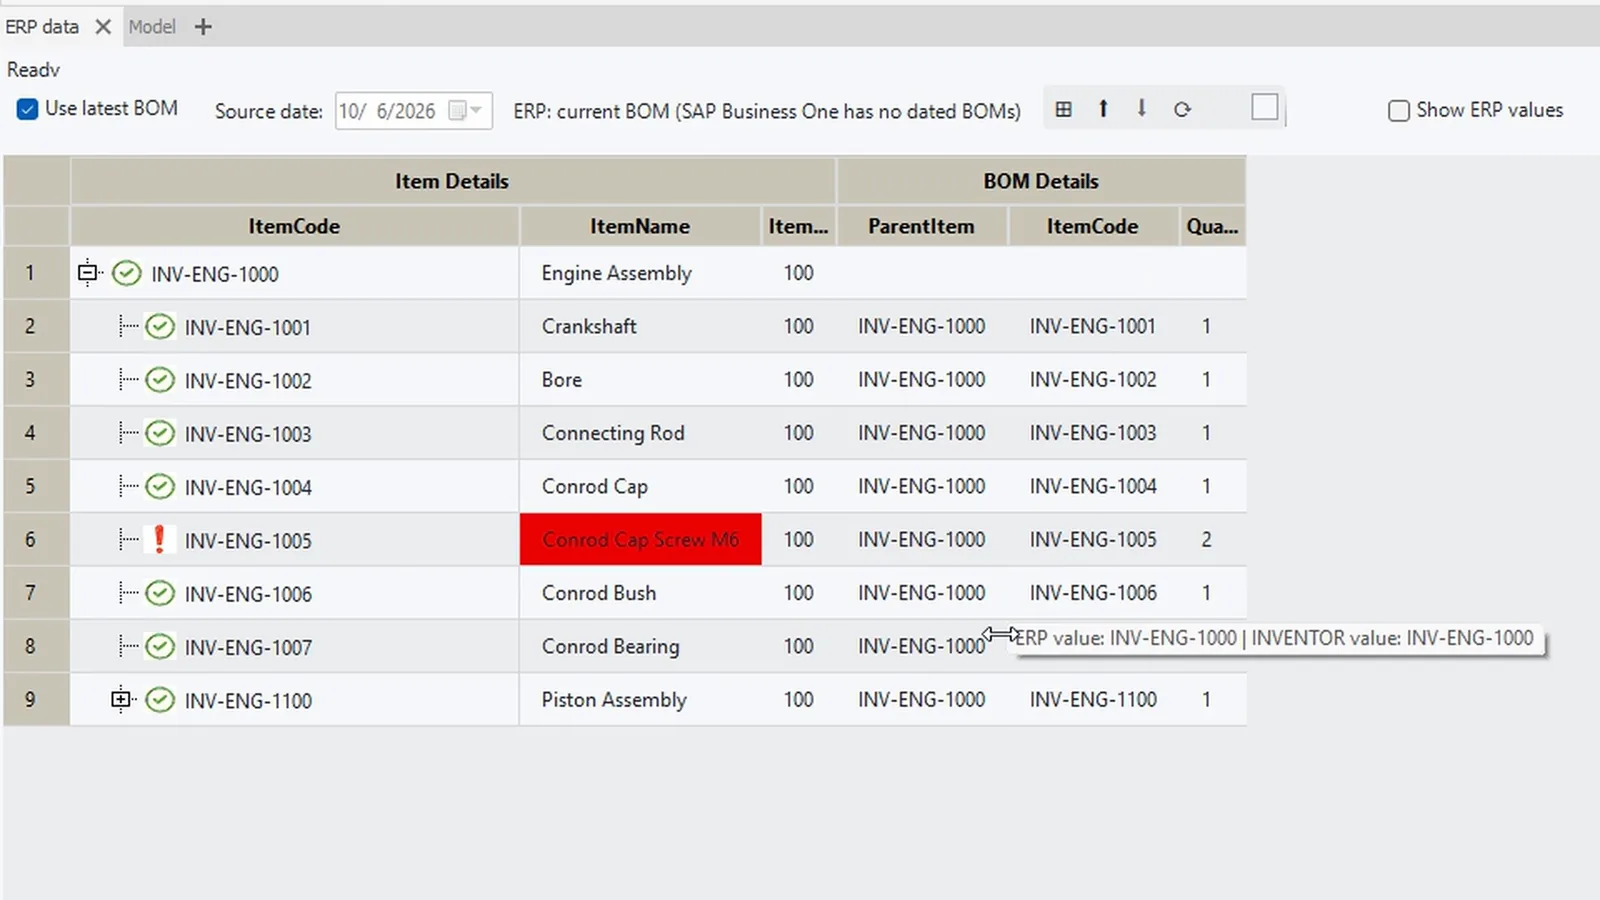Click green check icon beside INV-ENG-1003
This screenshot has width=1600, height=900.
click(160, 433)
